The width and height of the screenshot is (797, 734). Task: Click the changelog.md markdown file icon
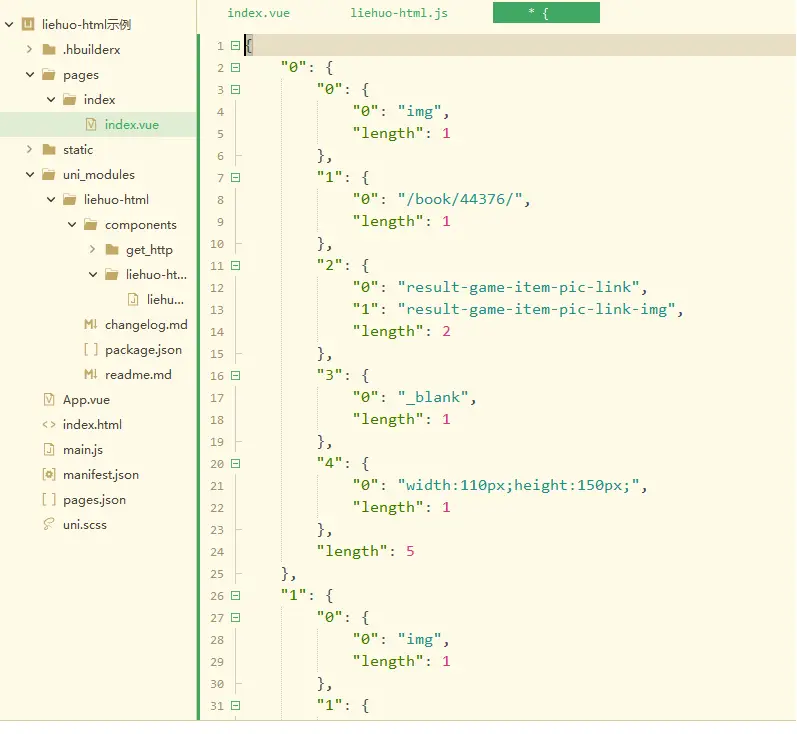pos(90,325)
